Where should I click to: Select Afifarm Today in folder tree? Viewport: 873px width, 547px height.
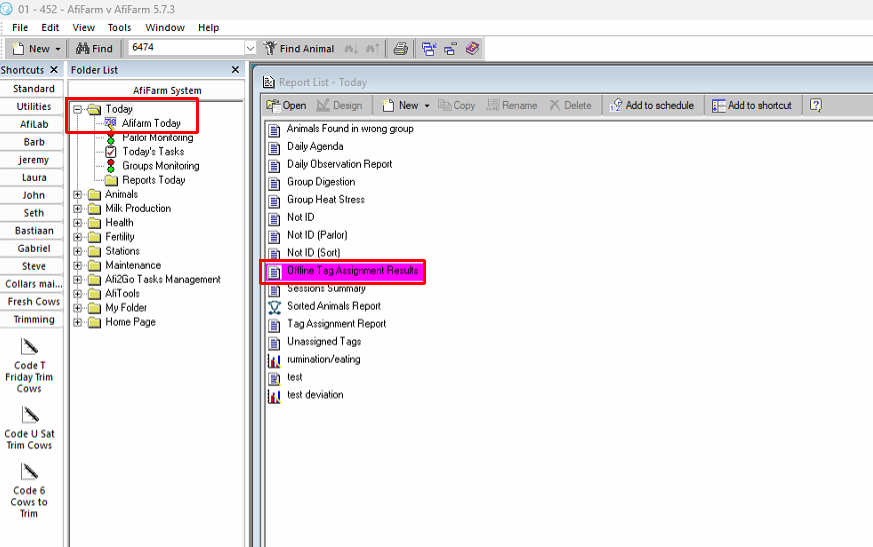(151, 123)
